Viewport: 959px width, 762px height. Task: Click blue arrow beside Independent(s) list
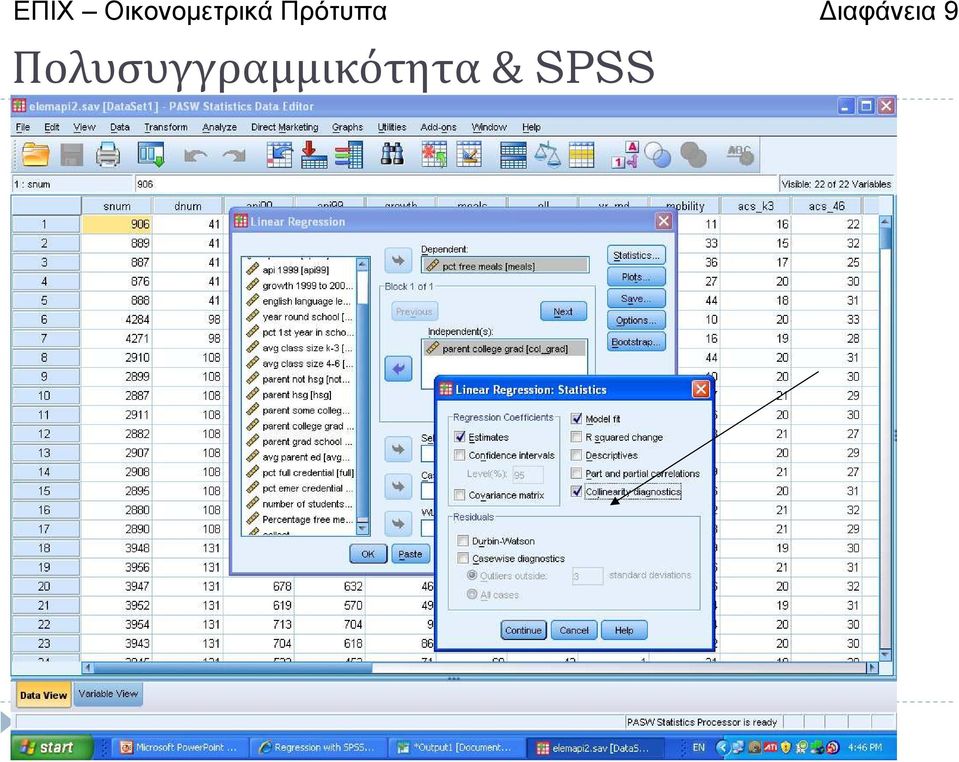tap(398, 369)
